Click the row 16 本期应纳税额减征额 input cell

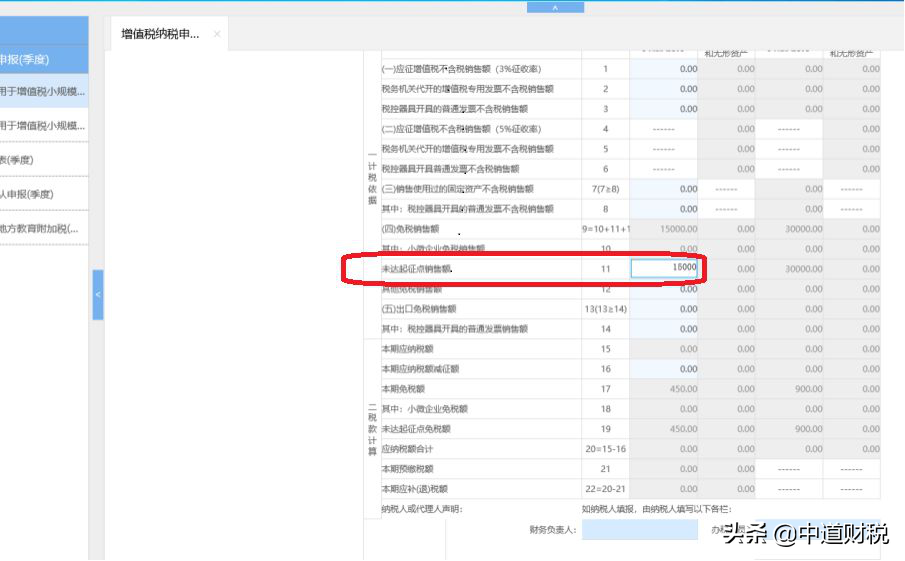coord(664,369)
